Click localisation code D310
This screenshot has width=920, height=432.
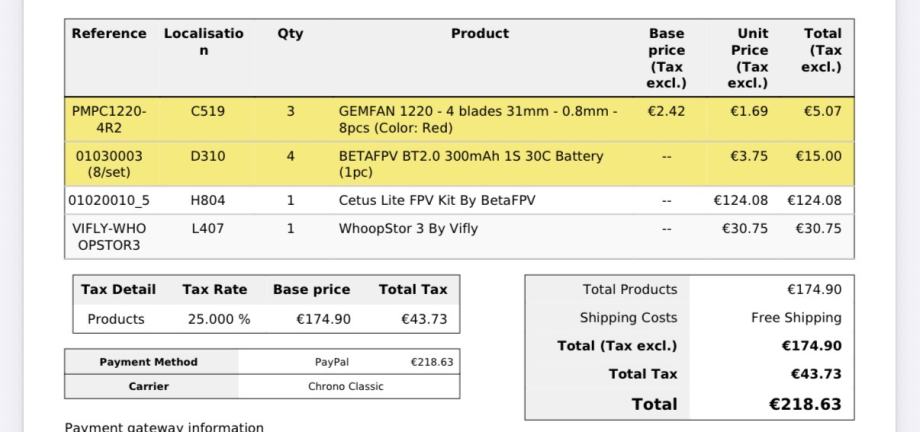208,156
